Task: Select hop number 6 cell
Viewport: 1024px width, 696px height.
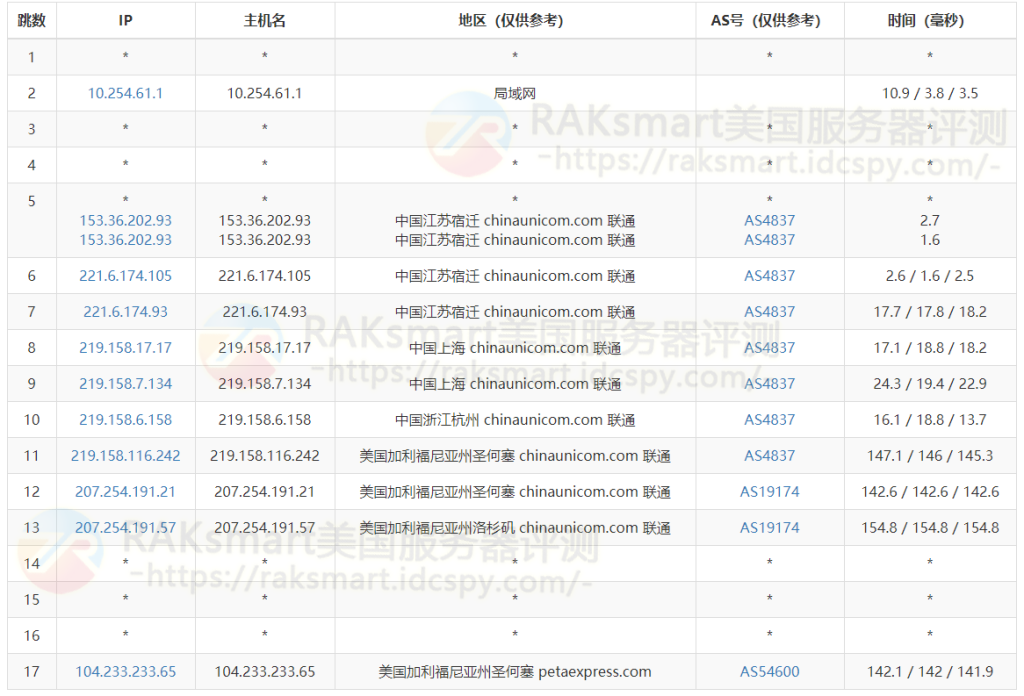Action: (x=31, y=276)
